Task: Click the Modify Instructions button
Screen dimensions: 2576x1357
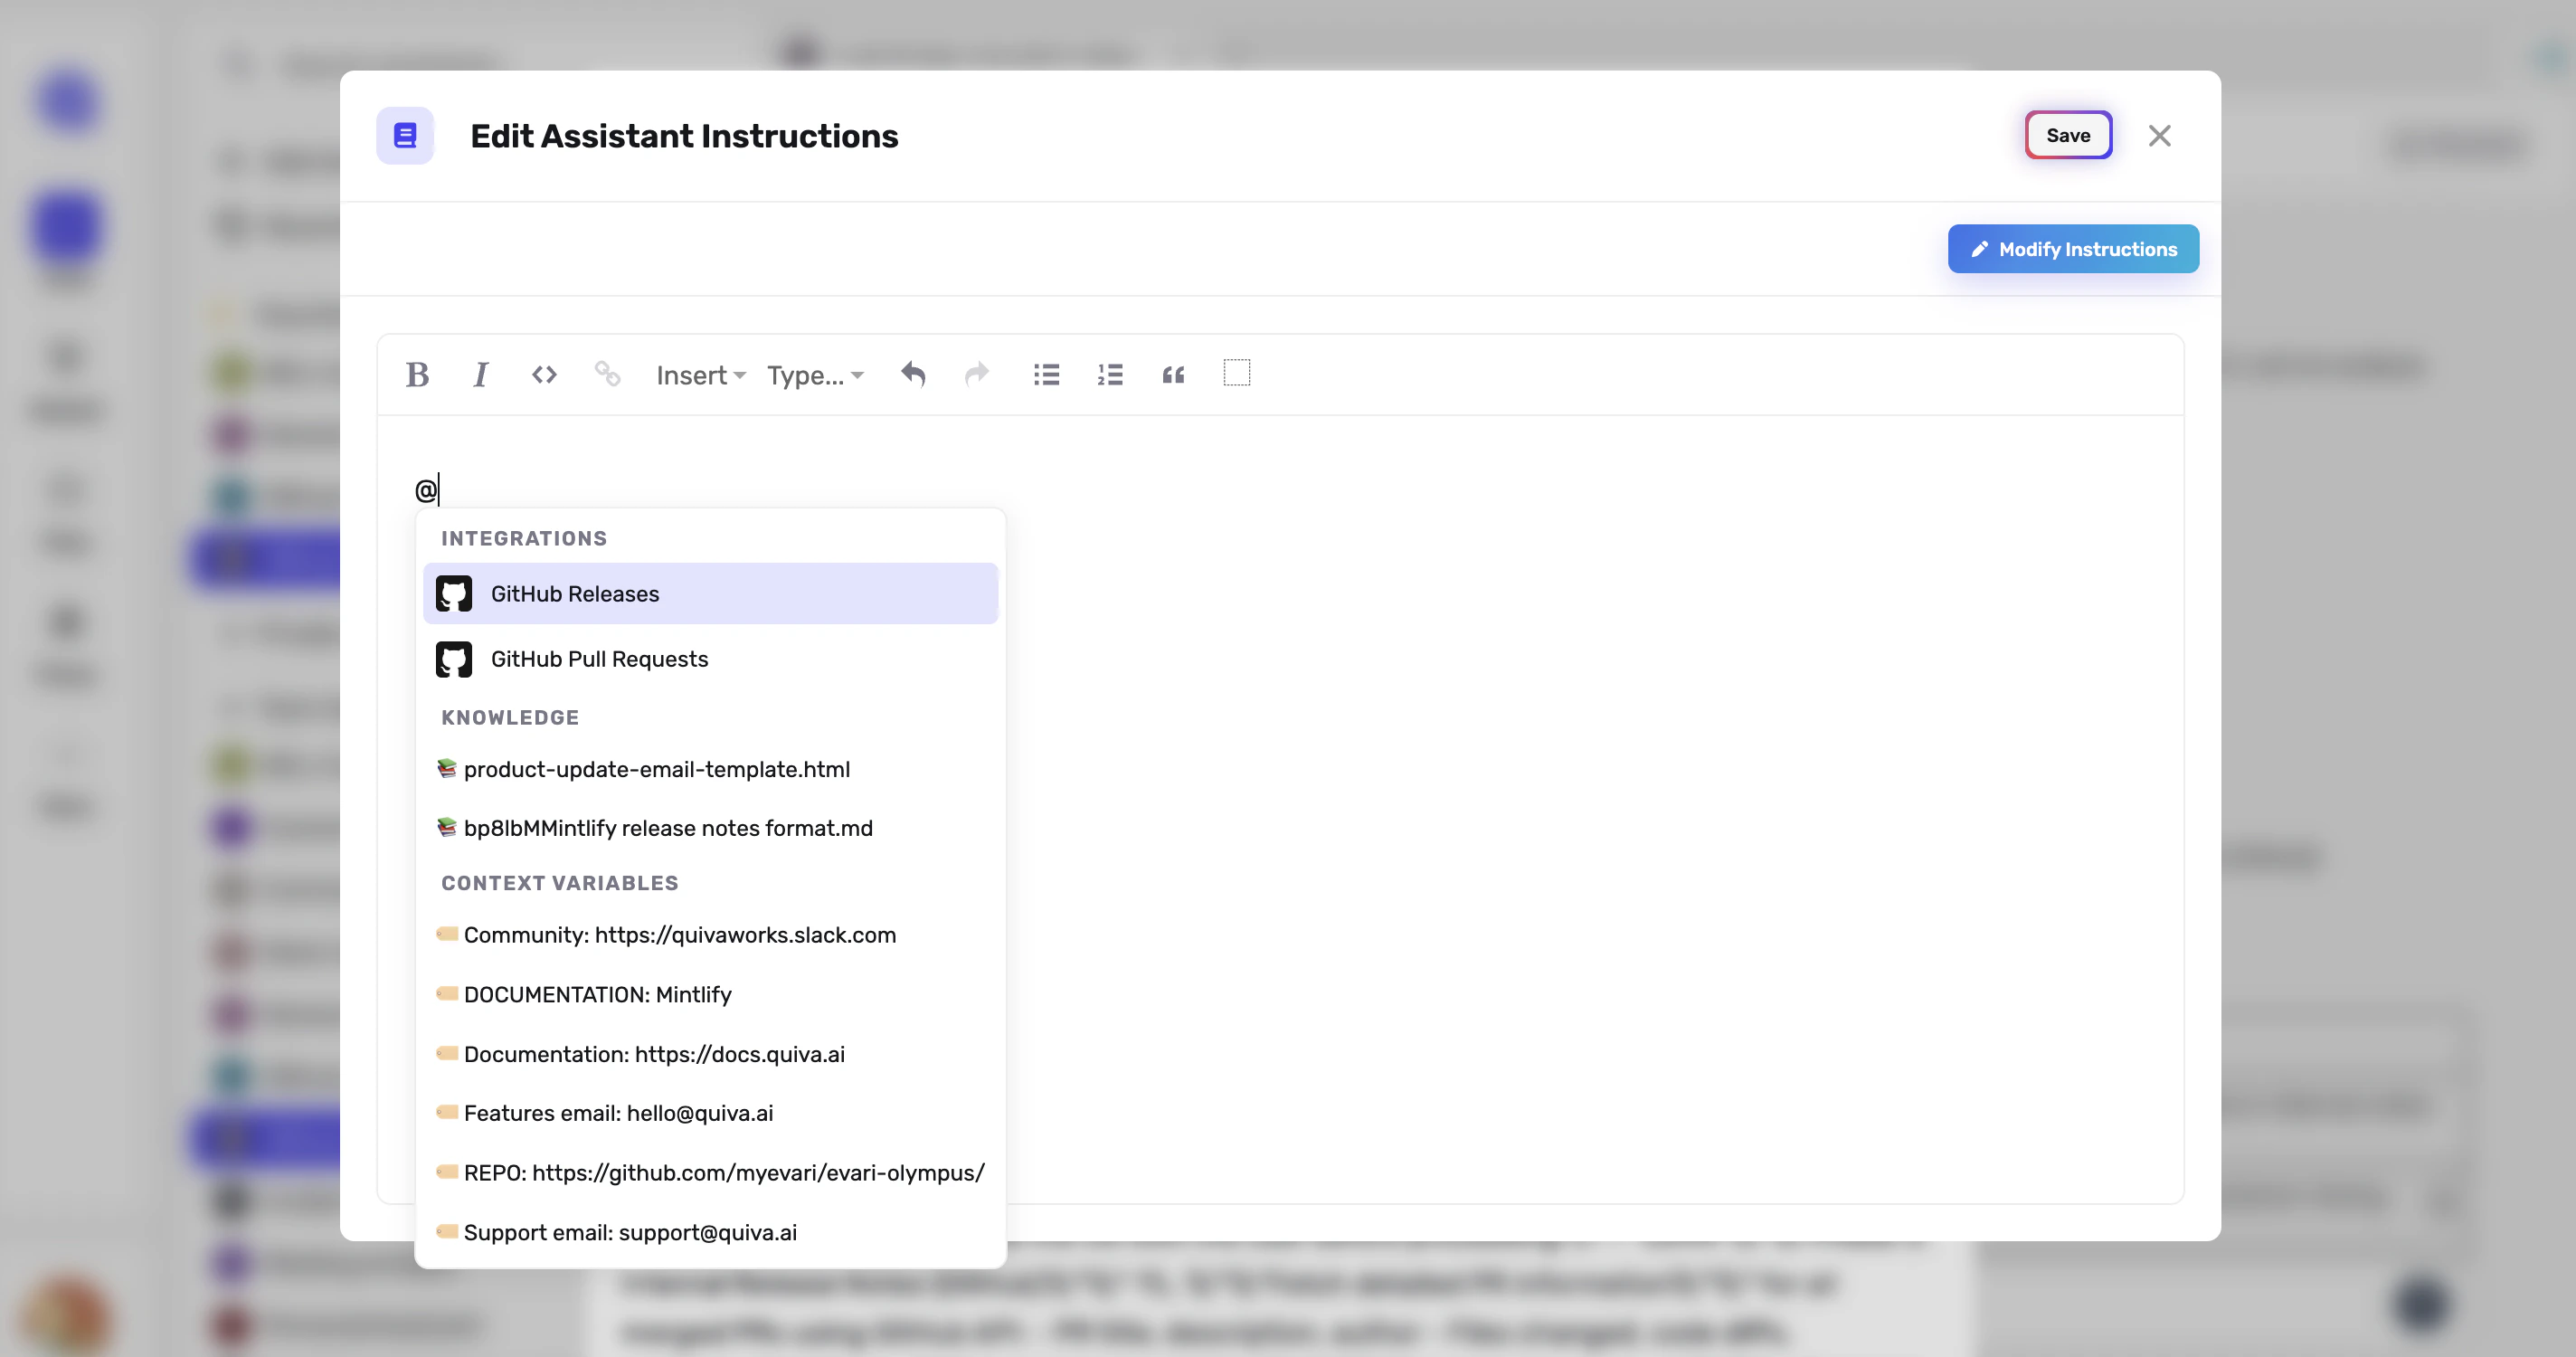Action: [2072, 249]
